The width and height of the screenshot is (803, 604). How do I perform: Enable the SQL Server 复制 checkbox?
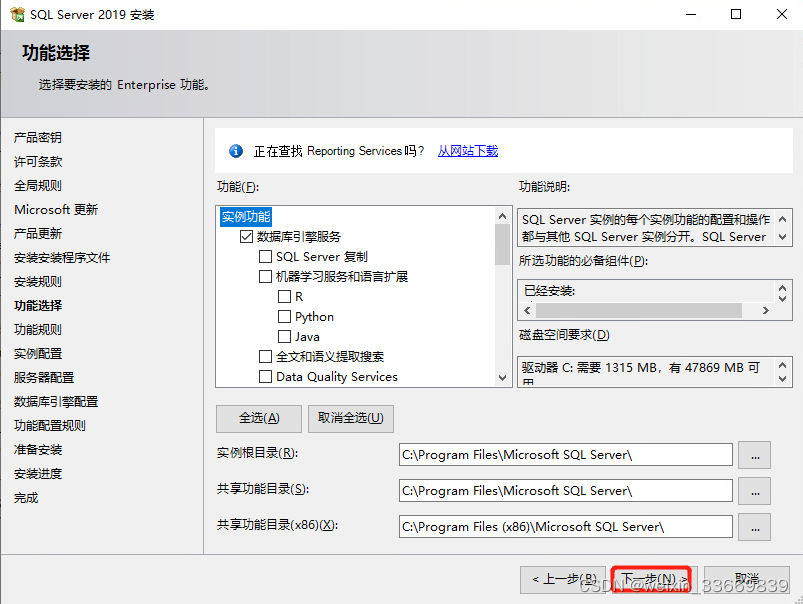pyautogui.click(x=265, y=256)
